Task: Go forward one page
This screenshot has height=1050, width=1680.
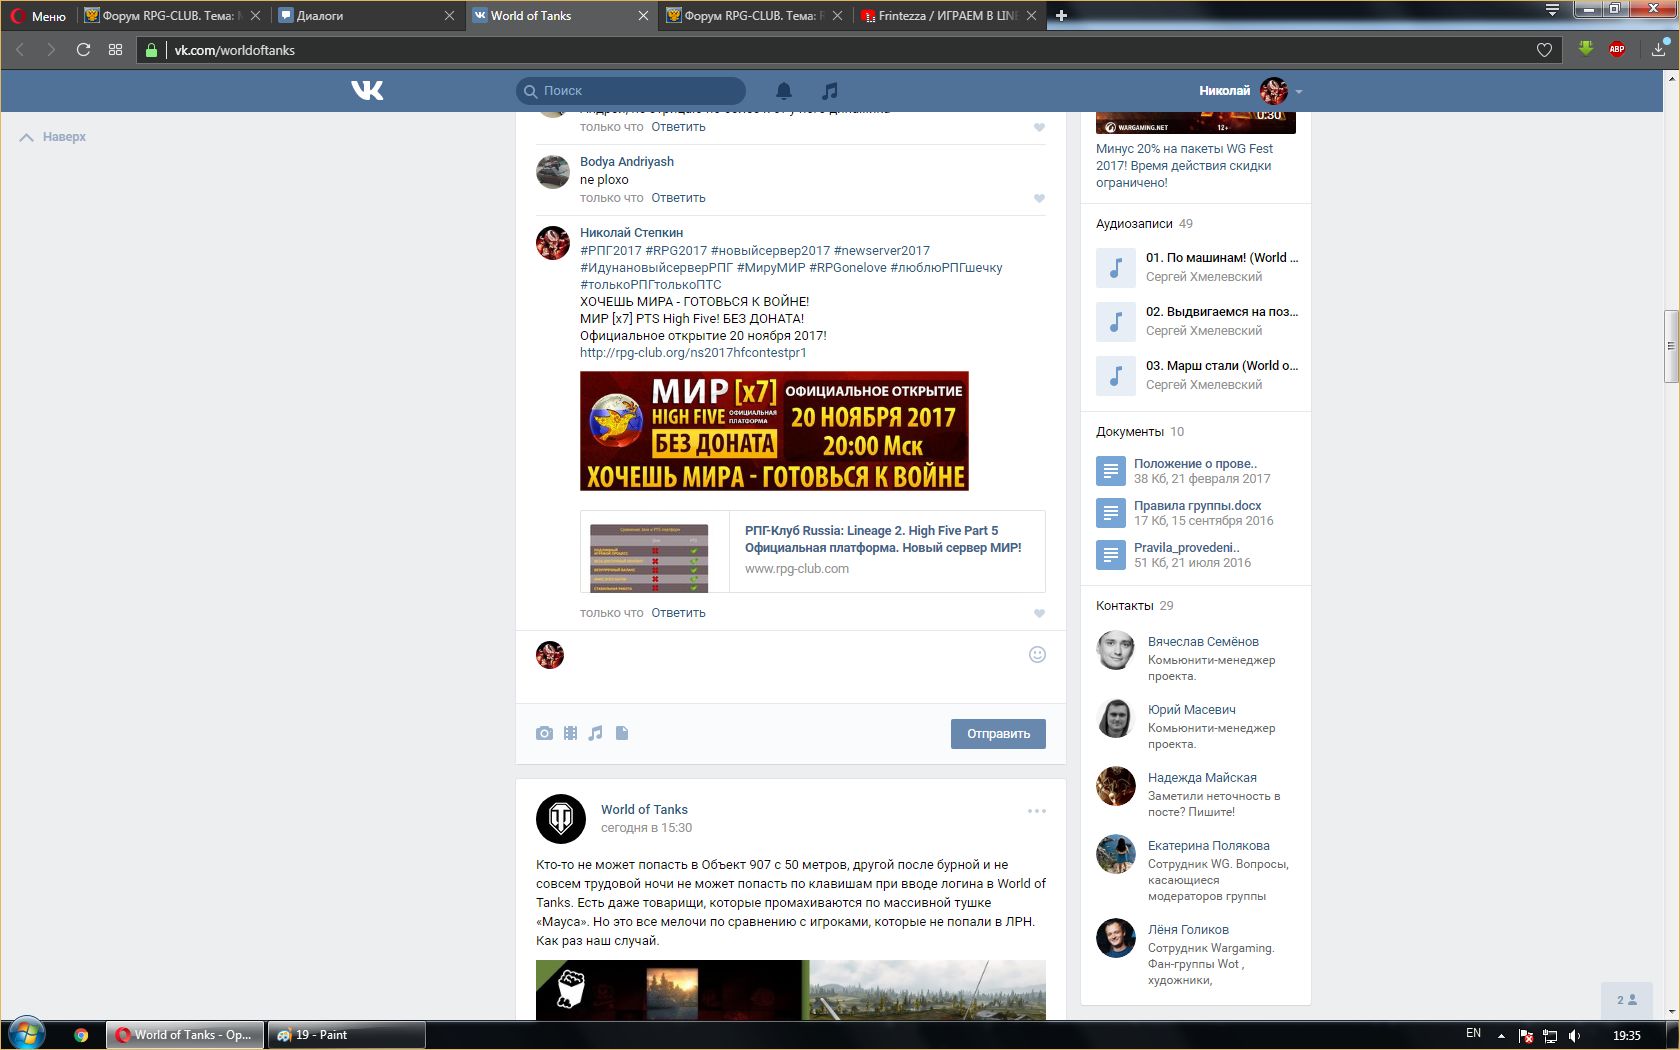Action: click(51, 50)
